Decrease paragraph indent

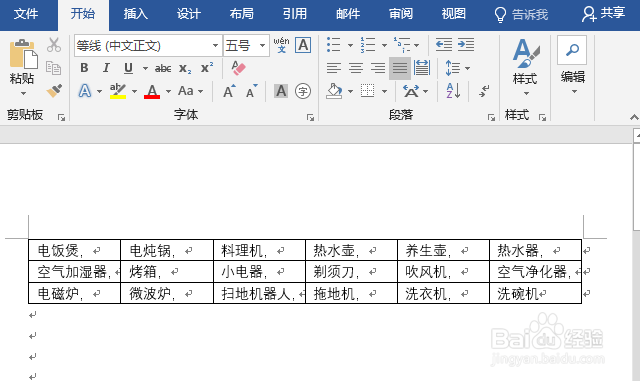(x=444, y=45)
